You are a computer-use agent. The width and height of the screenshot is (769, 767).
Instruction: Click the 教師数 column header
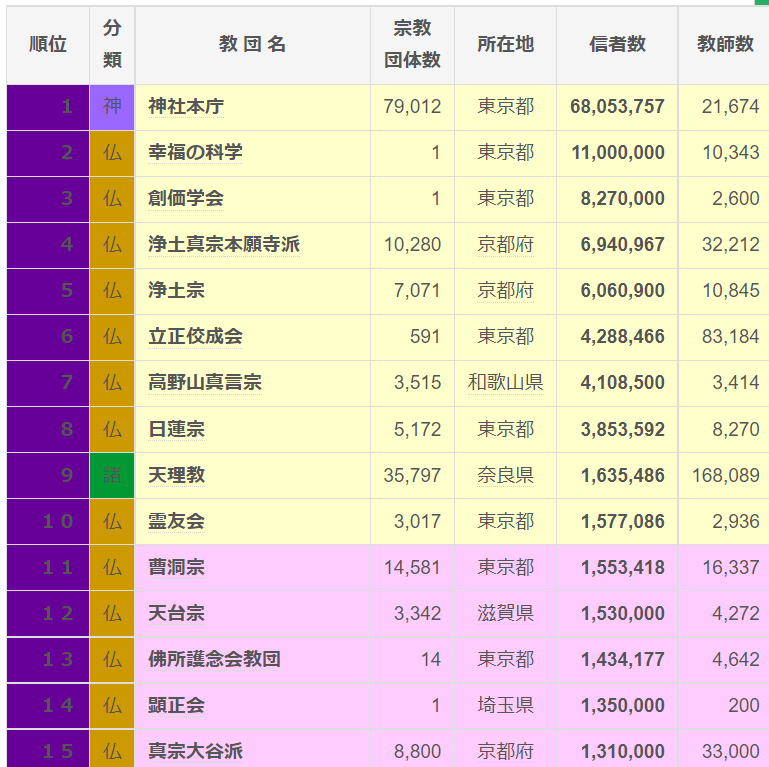tap(725, 45)
